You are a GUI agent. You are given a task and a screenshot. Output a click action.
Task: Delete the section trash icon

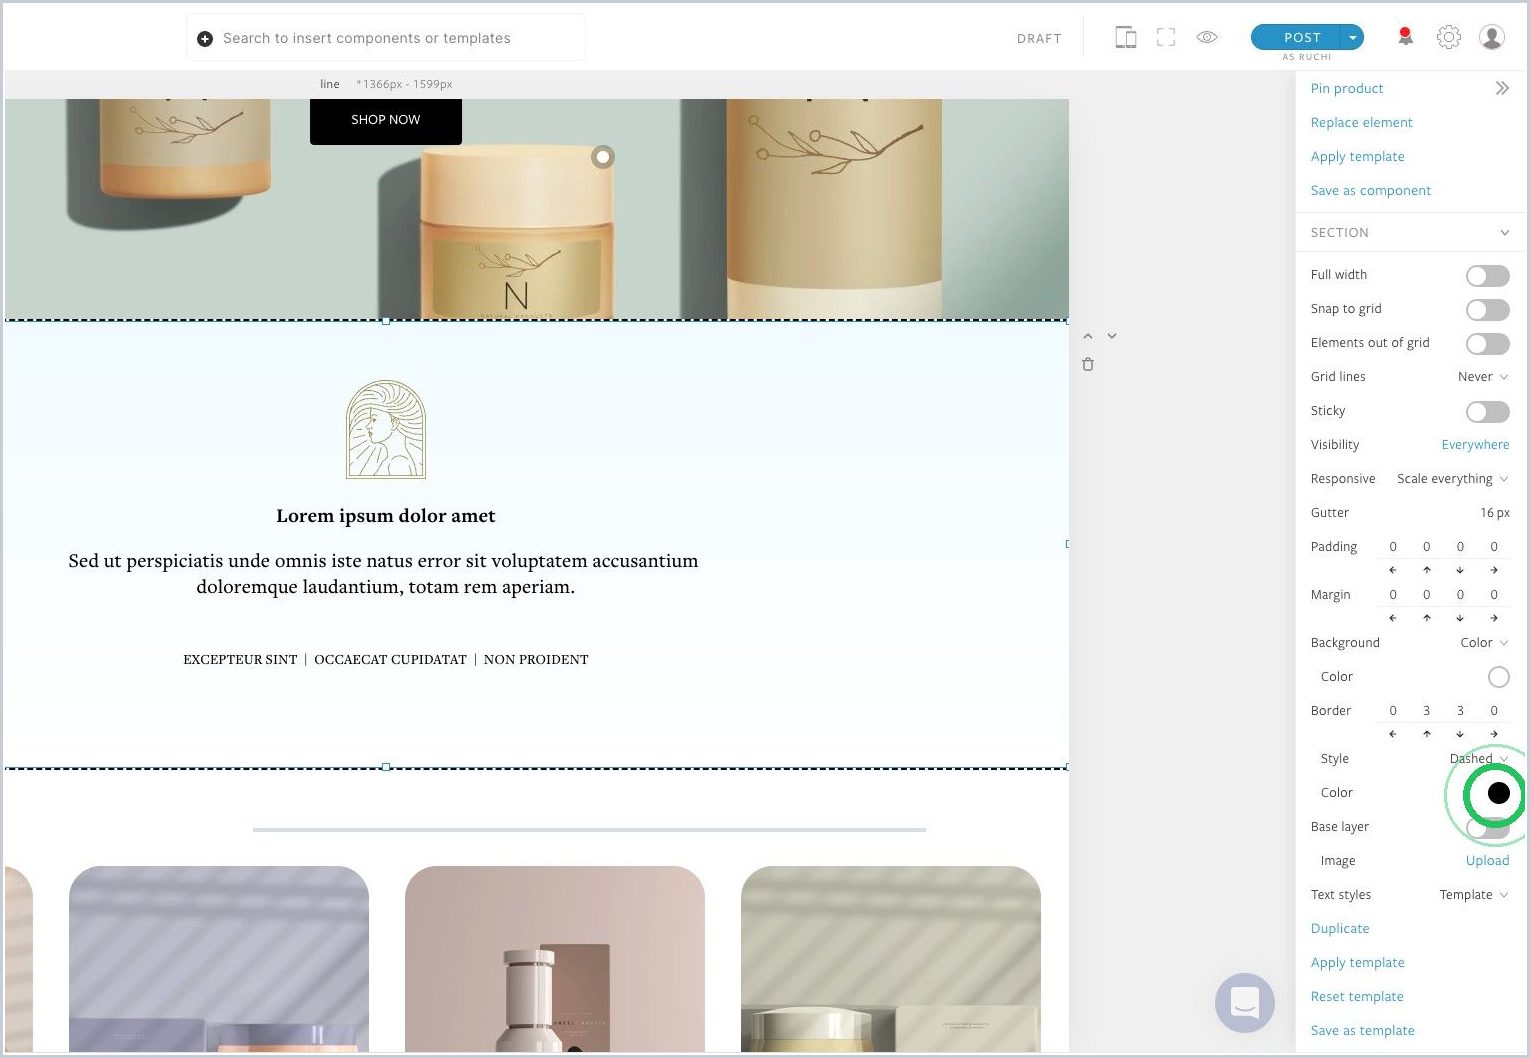(x=1088, y=364)
